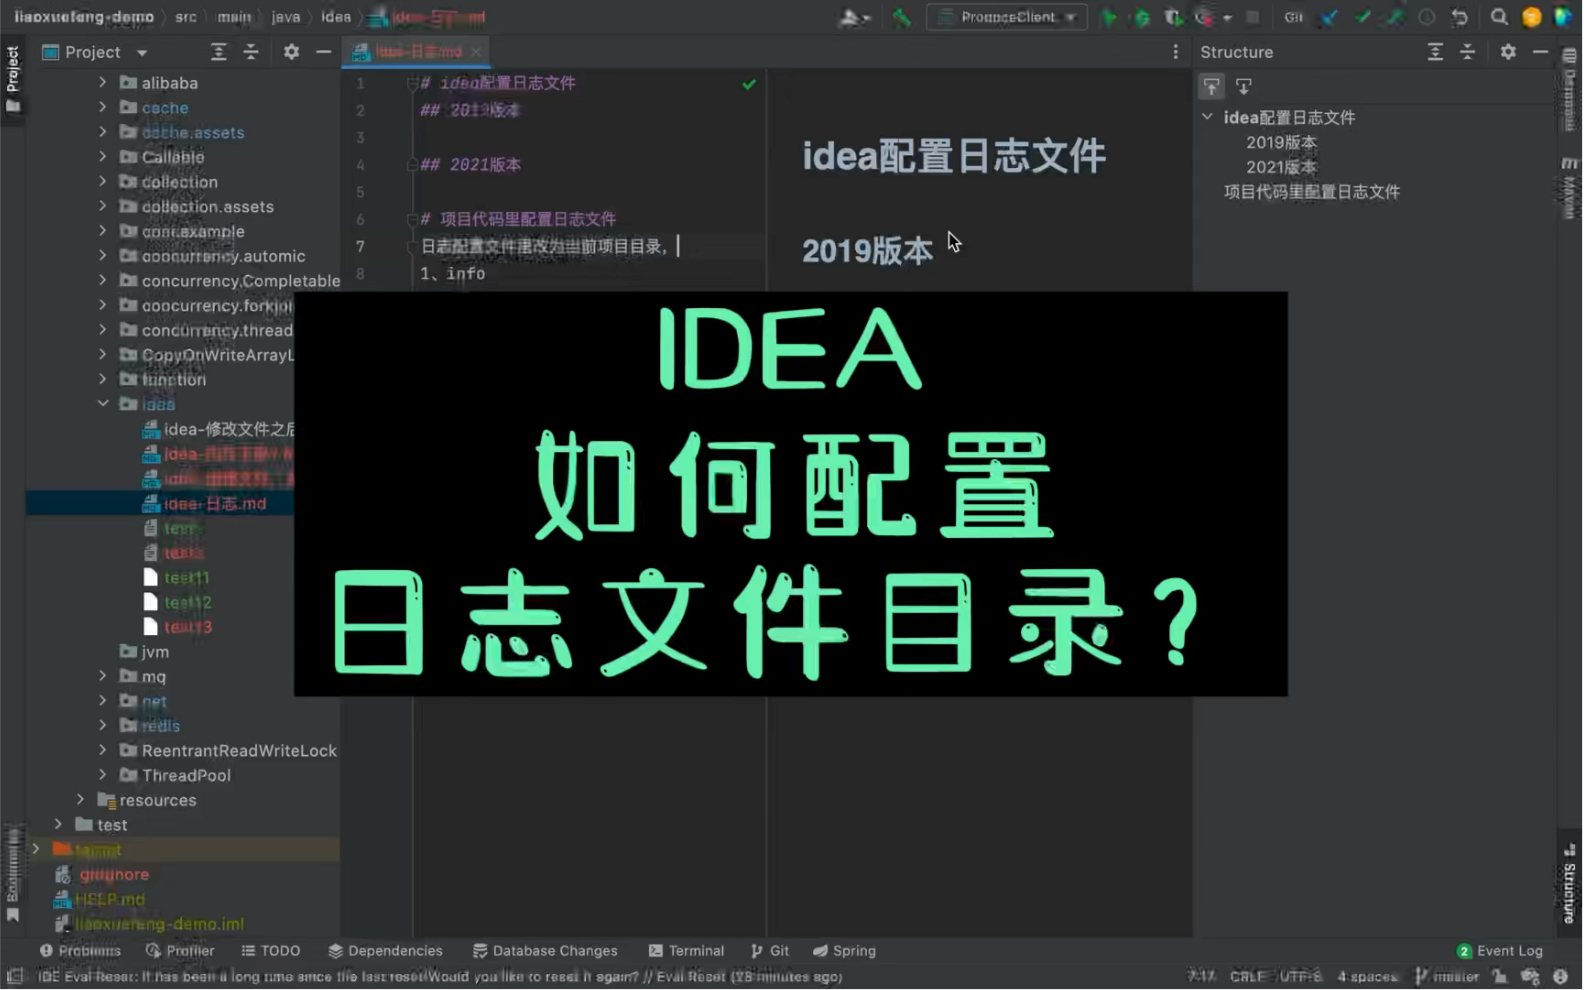This screenshot has height=990, width=1584.
Task: Collapse the idea folder
Action: click(x=102, y=404)
